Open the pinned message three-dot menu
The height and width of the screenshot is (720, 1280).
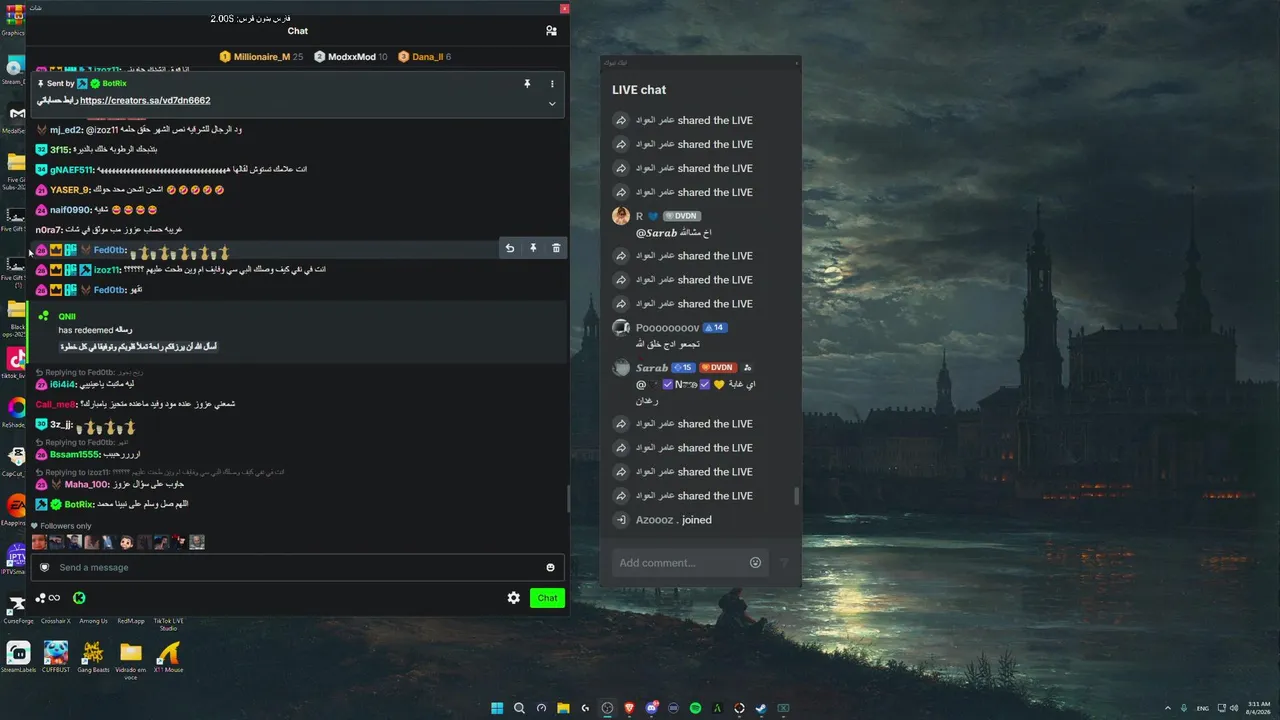click(x=552, y=84)
